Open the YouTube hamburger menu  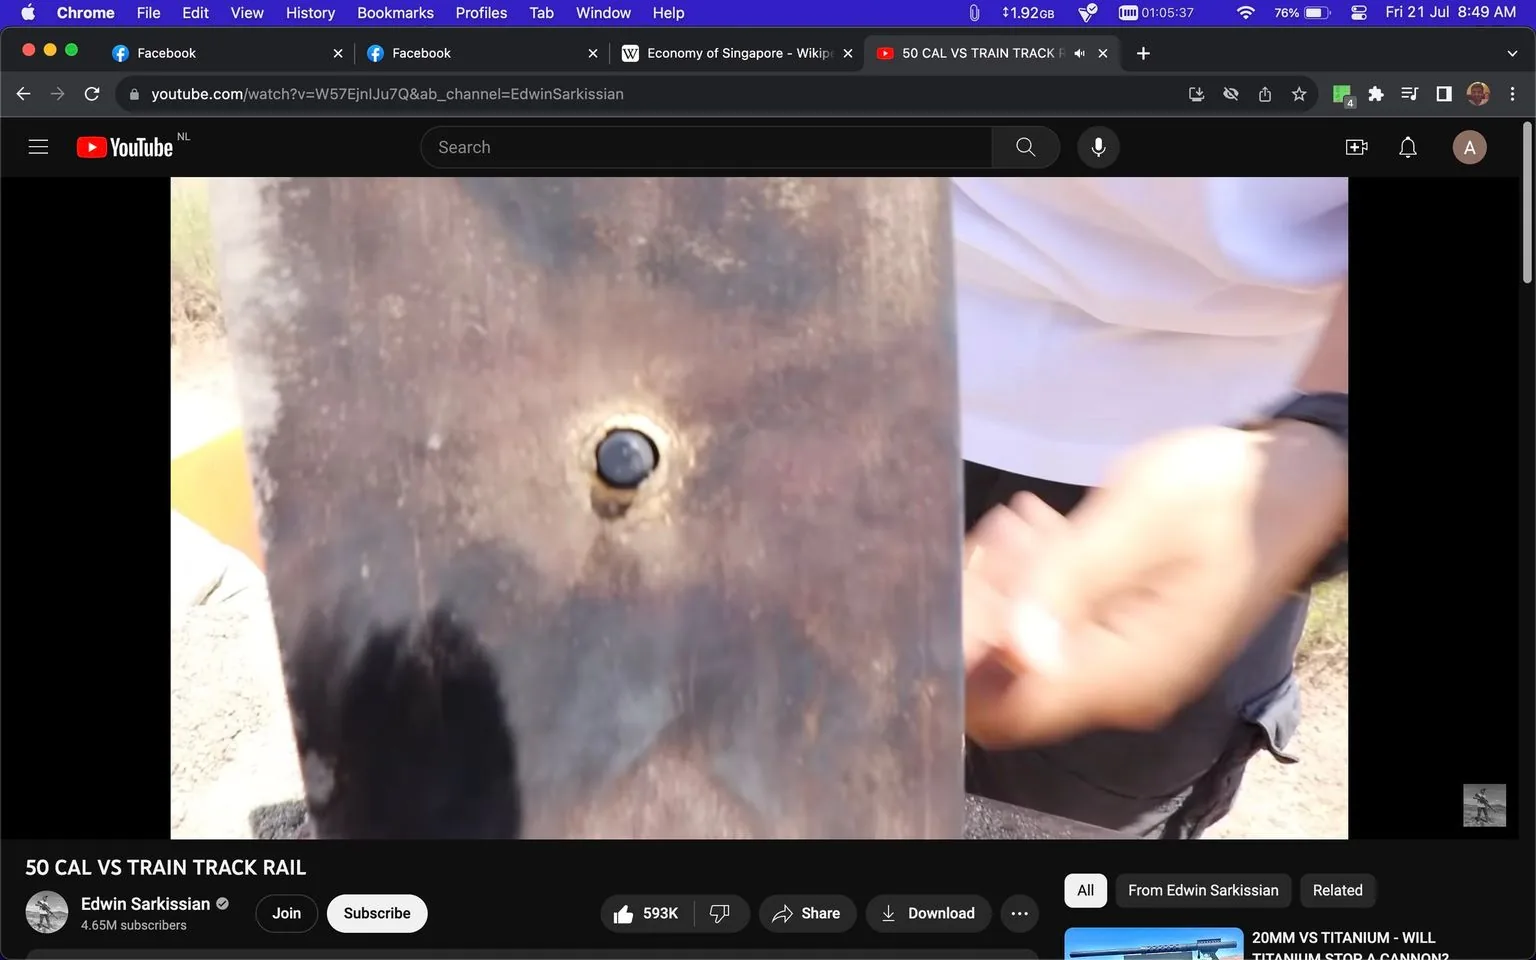[x=38, y=146]
